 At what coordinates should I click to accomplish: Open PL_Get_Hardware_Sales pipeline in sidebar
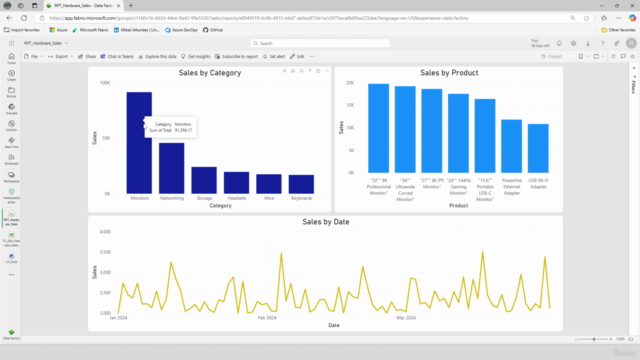(11, 239)
